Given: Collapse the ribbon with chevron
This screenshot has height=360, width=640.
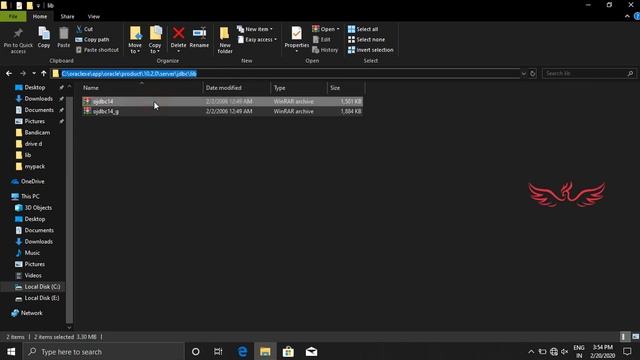Looking at the screenshot, I should coord(627,16).
